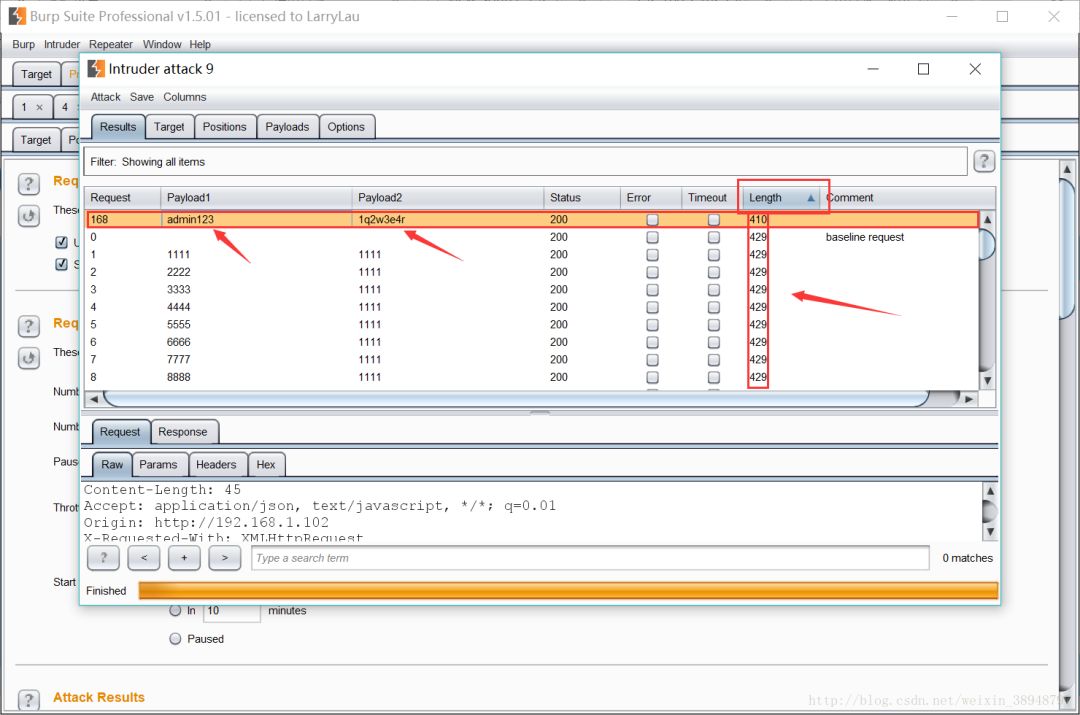The height and width of the screenshot is (715, 1080).
Task: Sort results by the Payload2 column header
Action: tap(448, 198)
